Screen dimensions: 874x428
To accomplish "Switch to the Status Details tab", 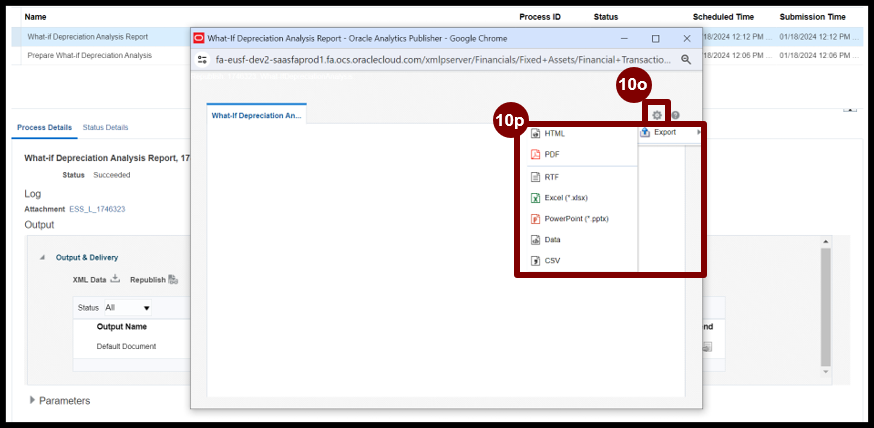I will (x=105, y=128).
